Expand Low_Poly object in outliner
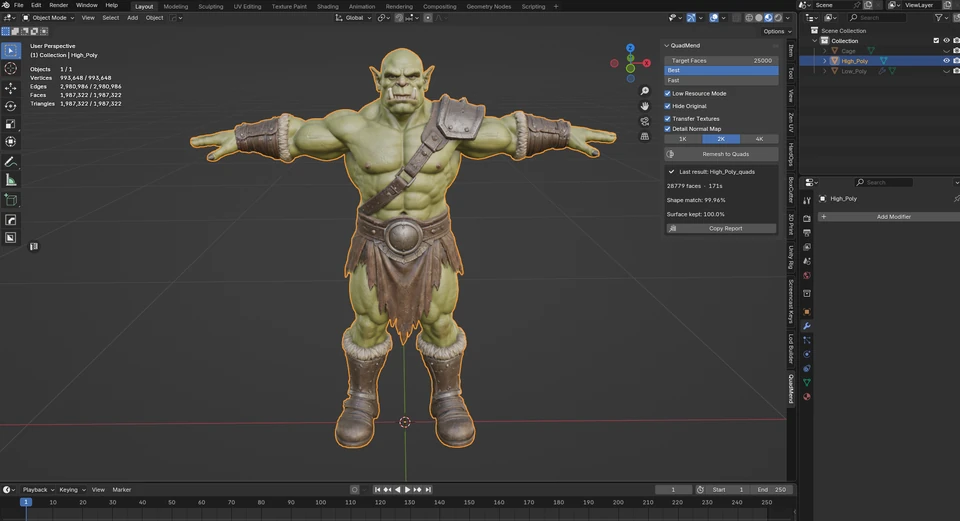 pyautogui.click(x=825, y=71)
